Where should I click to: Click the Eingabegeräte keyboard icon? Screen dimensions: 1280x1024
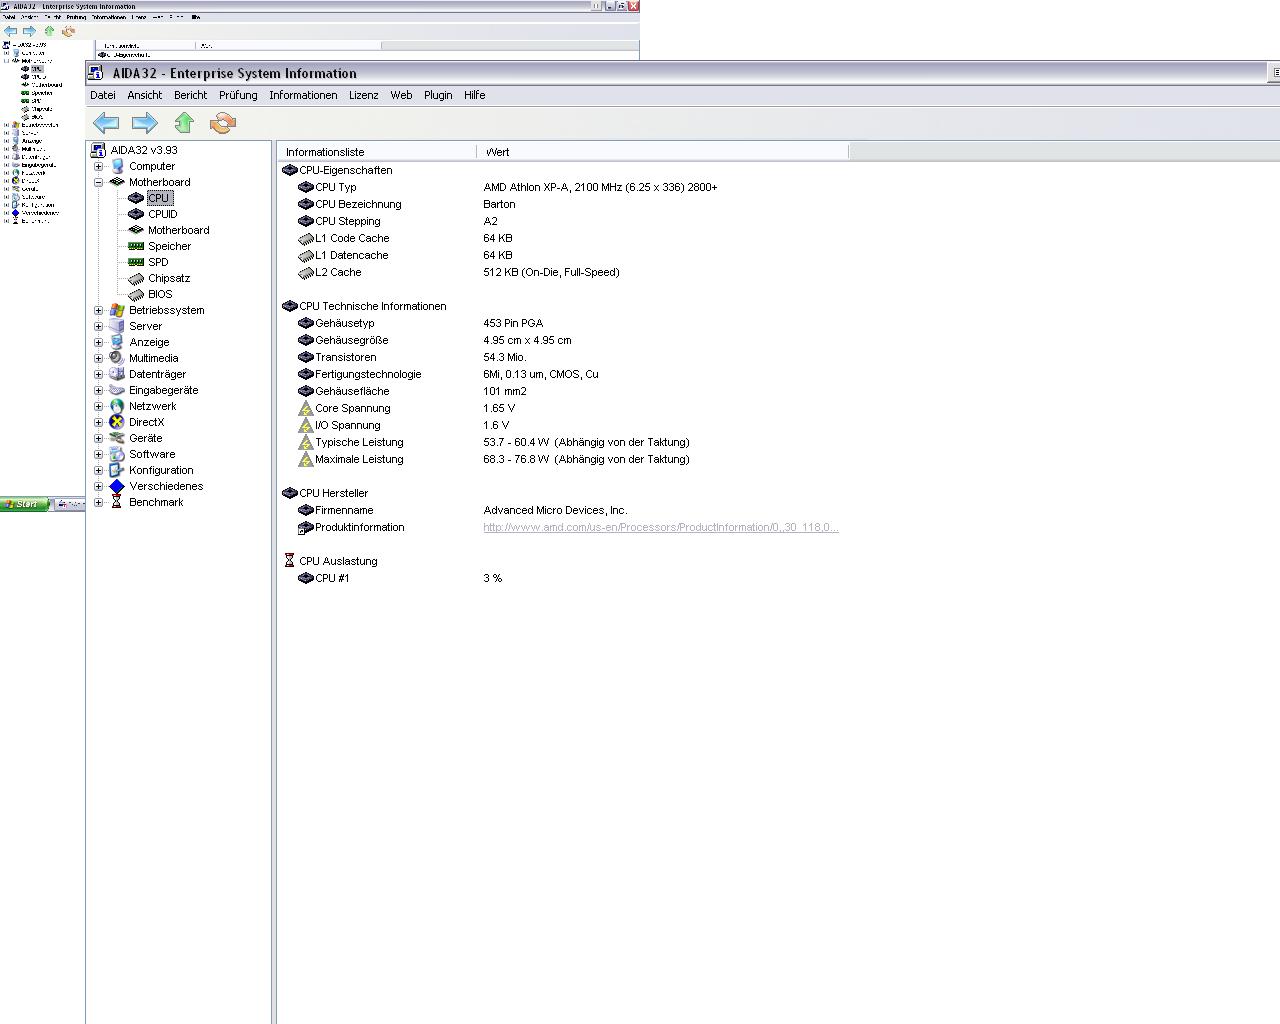point(117,390)
